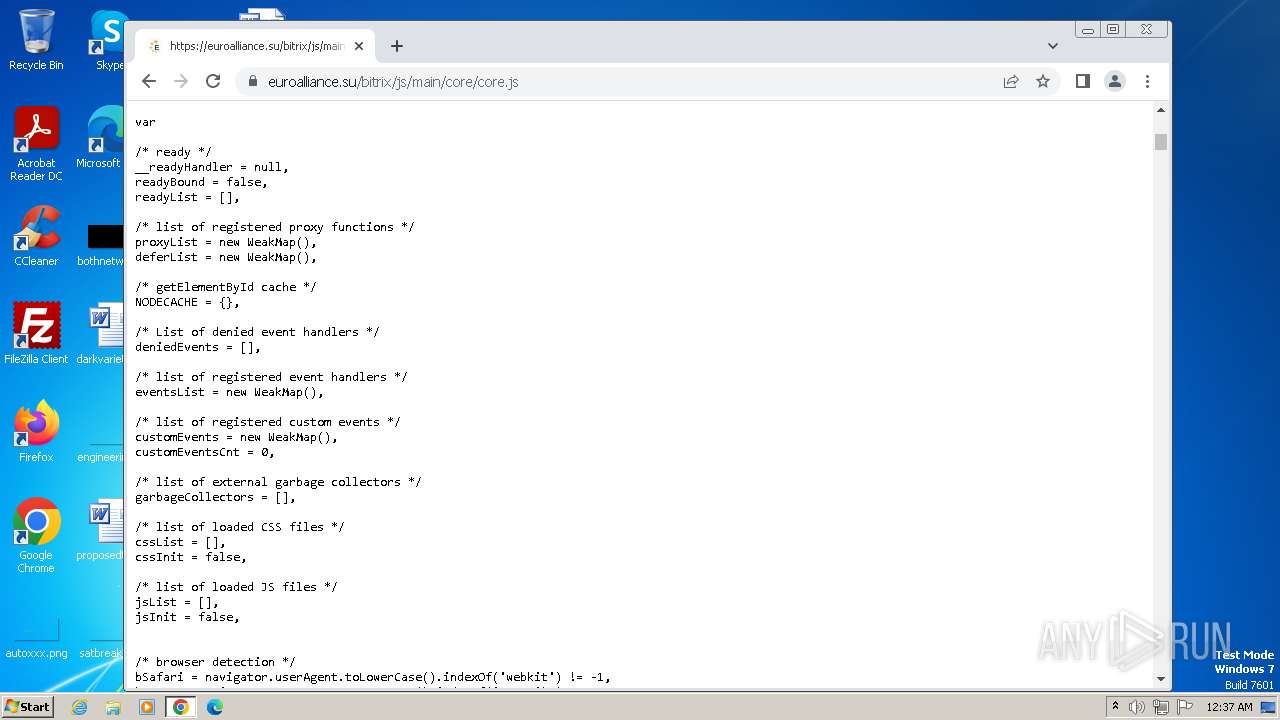Open the bothnetw desktop file
Screen dimensions: 1280x720
pos(100,242)
